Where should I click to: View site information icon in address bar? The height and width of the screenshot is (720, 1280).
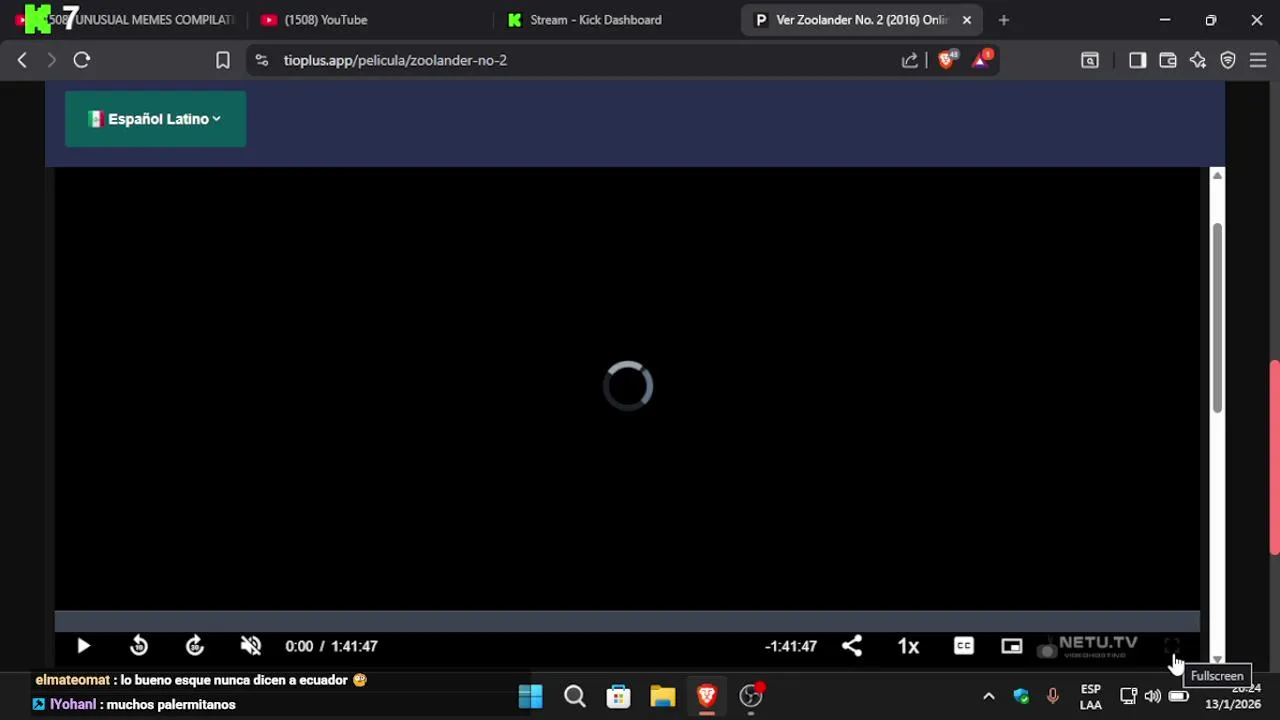(262, 60)
